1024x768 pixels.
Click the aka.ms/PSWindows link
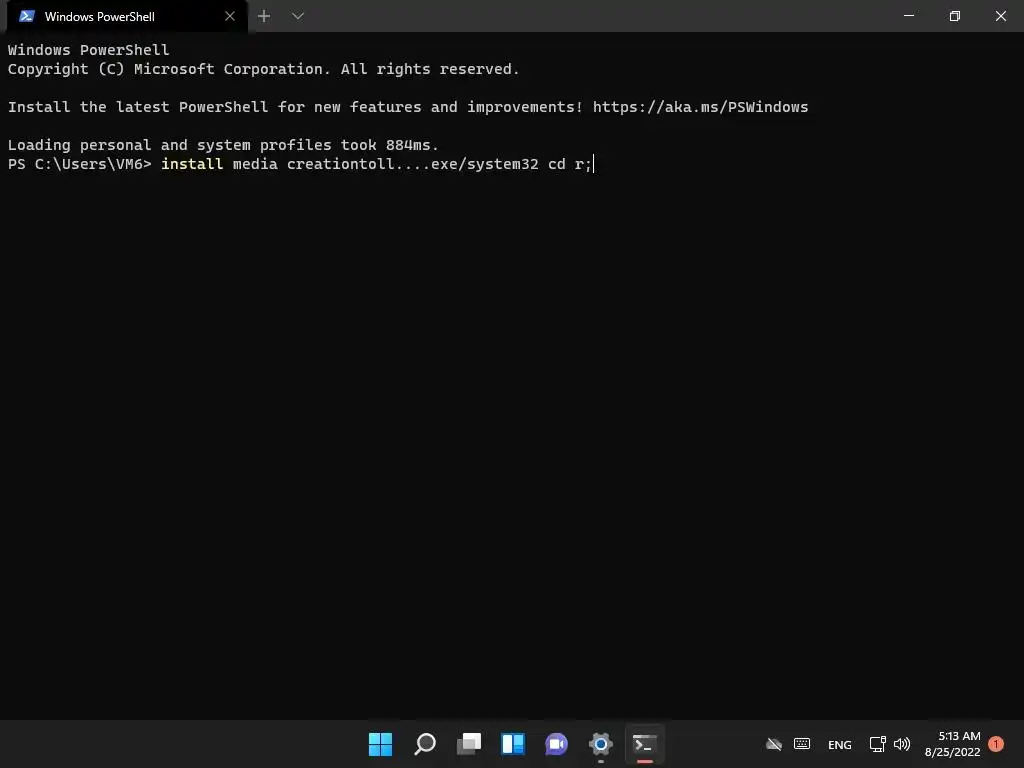point(700,107)
